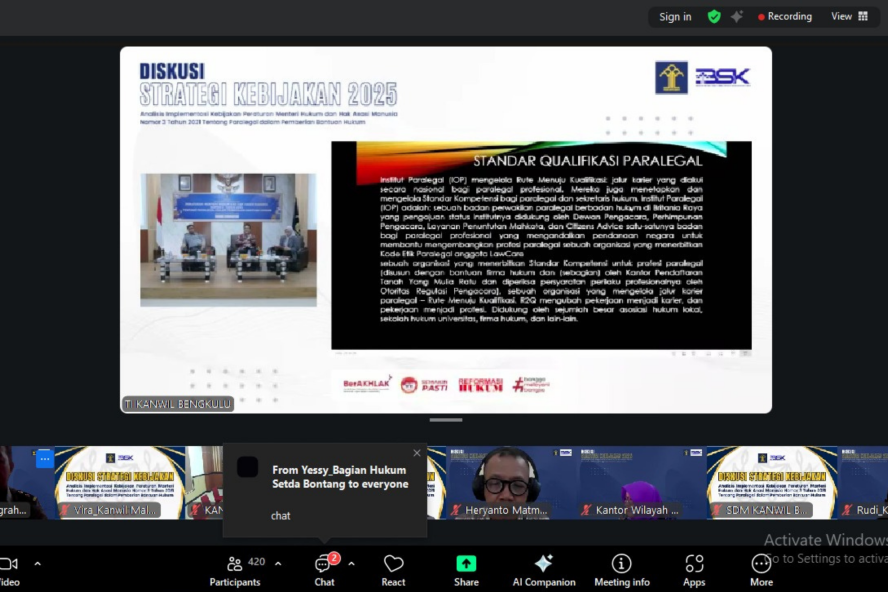Expand the Video options arrow
This screenshot has width=888, height=592.
[x=37, y=563]
